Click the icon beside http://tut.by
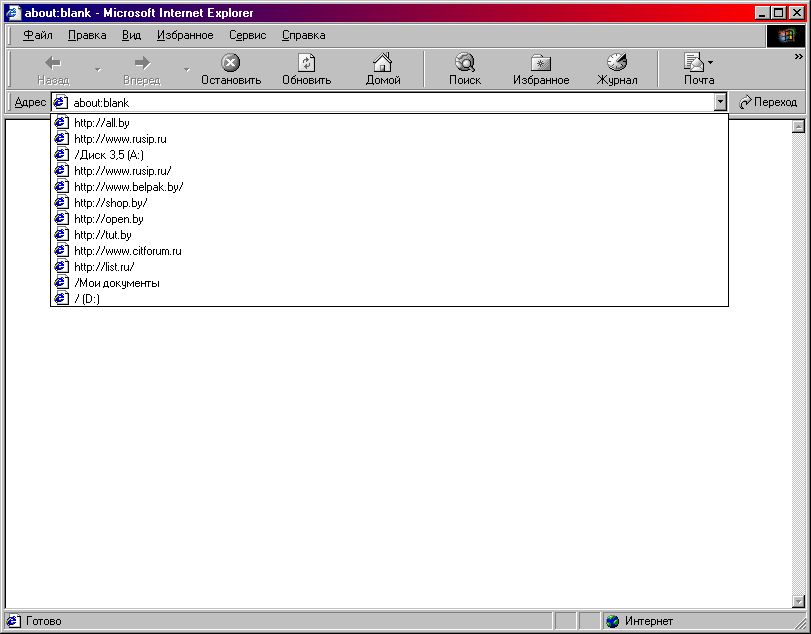 (62, 235)
